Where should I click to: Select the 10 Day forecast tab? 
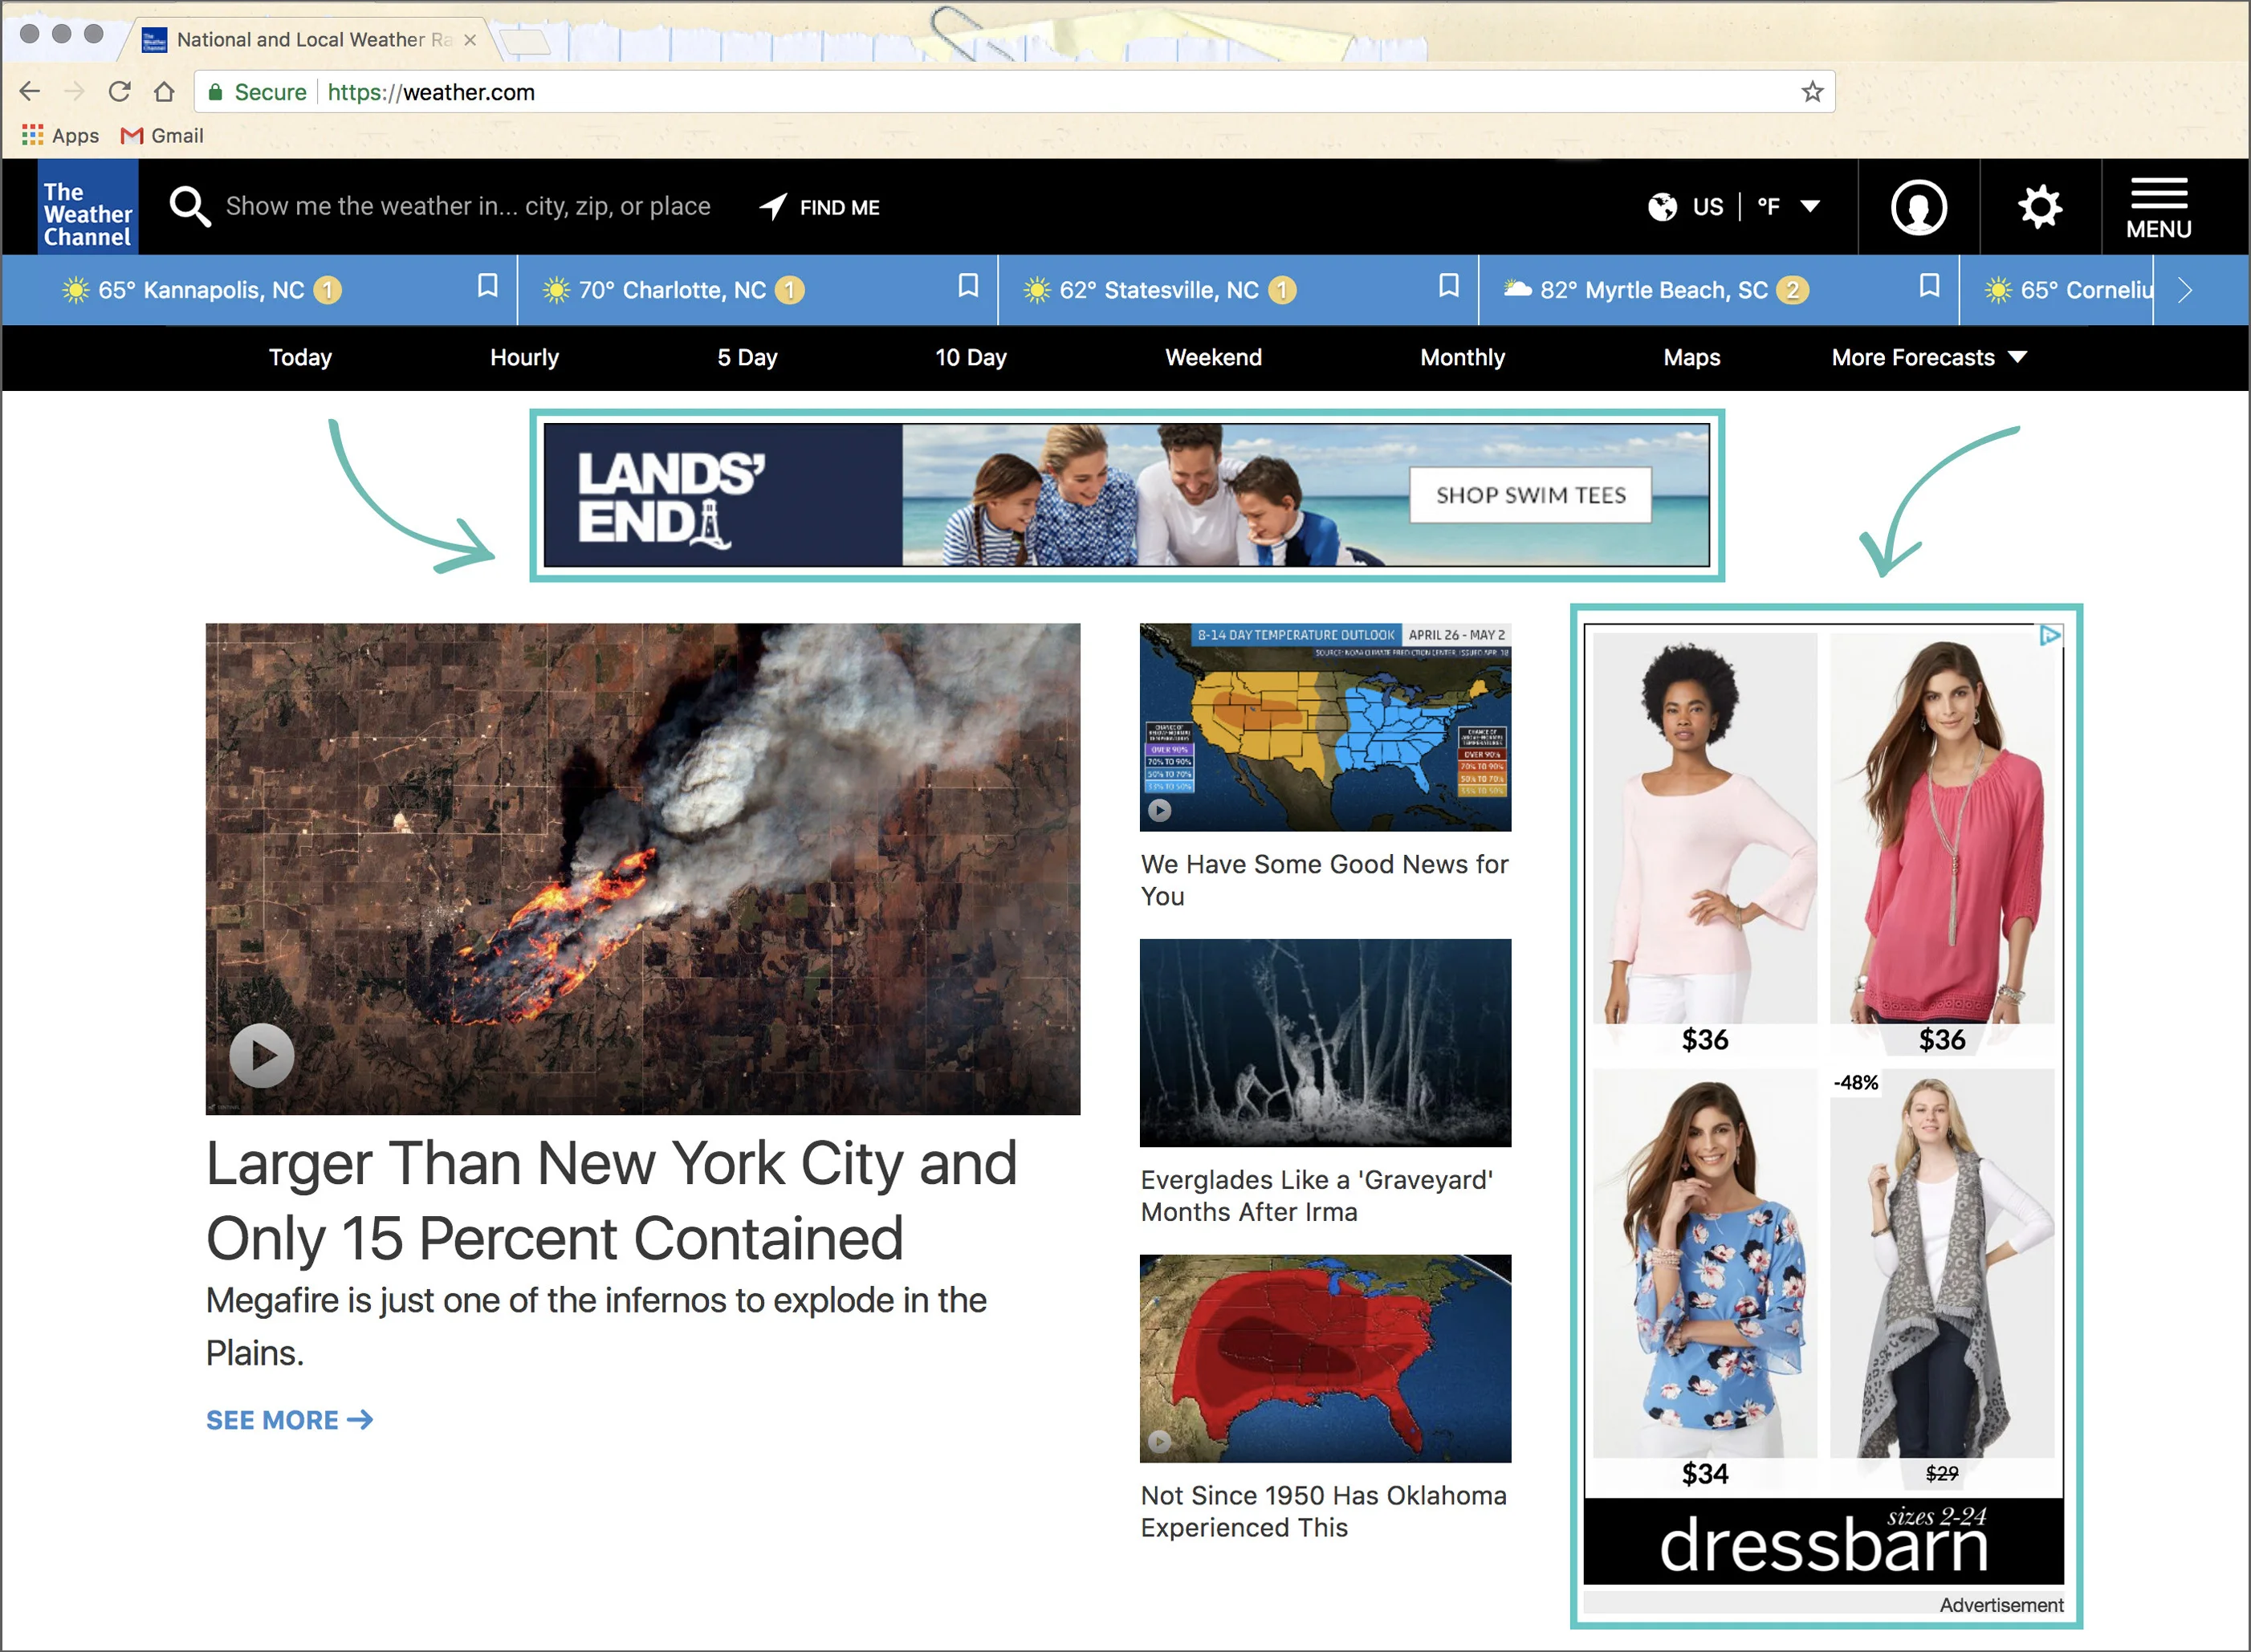point(970,357)
